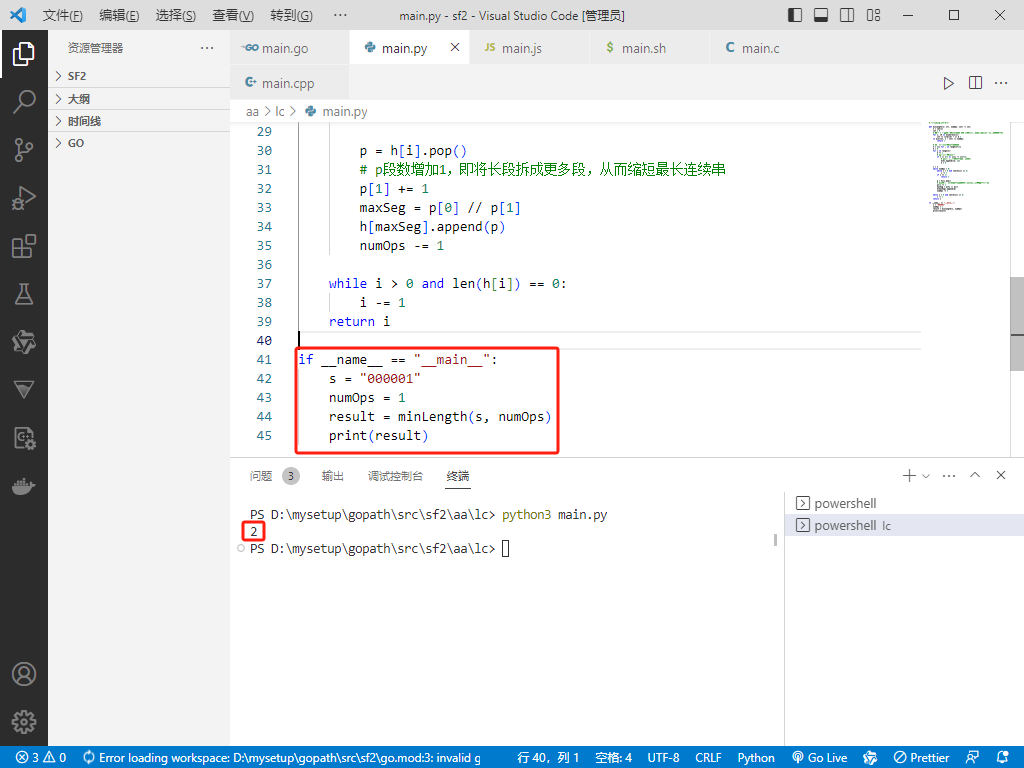Open the overflow menu ellipsis in menu bar
Viewport: 1024px width, 768px height.
[x=340, y=15]
